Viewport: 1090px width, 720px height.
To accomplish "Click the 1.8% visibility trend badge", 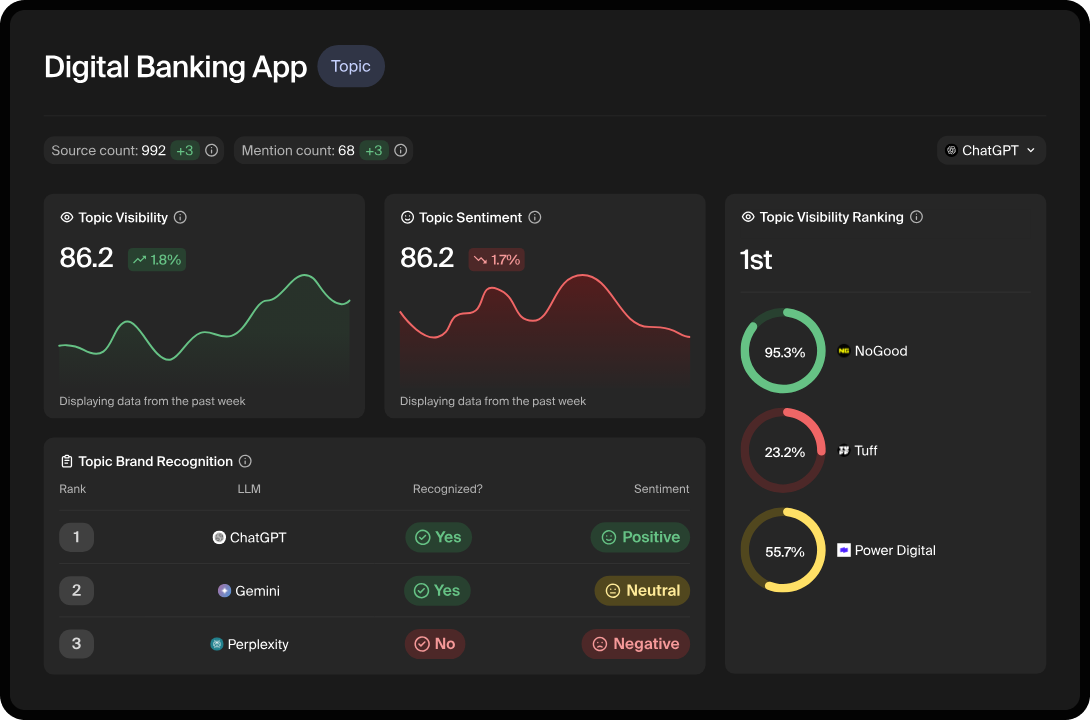I will [x=157, y=258].
